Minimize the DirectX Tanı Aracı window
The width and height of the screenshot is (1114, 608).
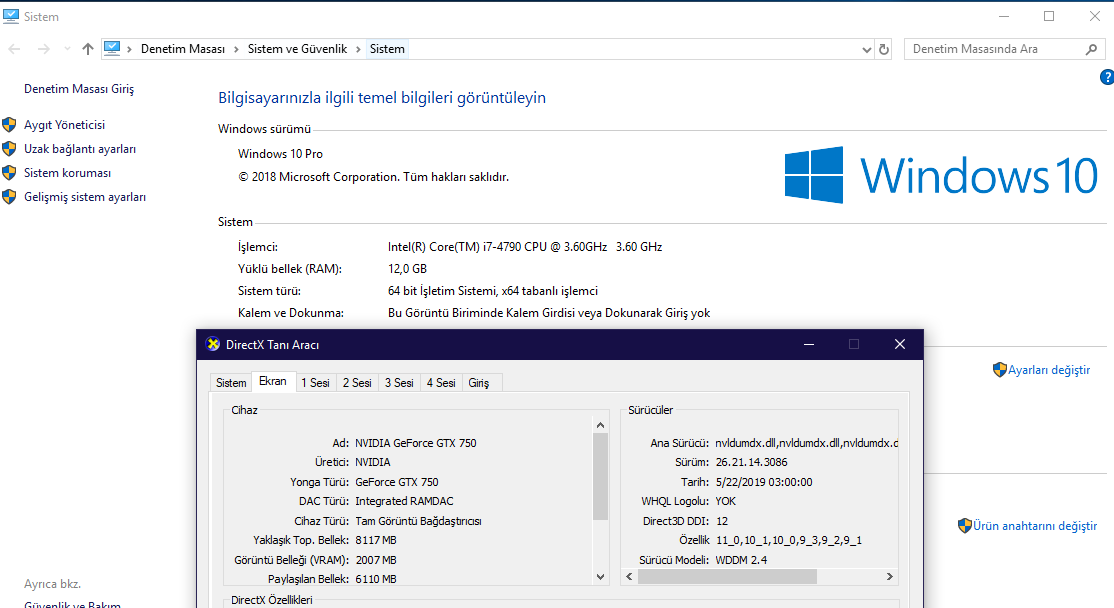coord(809,344)
